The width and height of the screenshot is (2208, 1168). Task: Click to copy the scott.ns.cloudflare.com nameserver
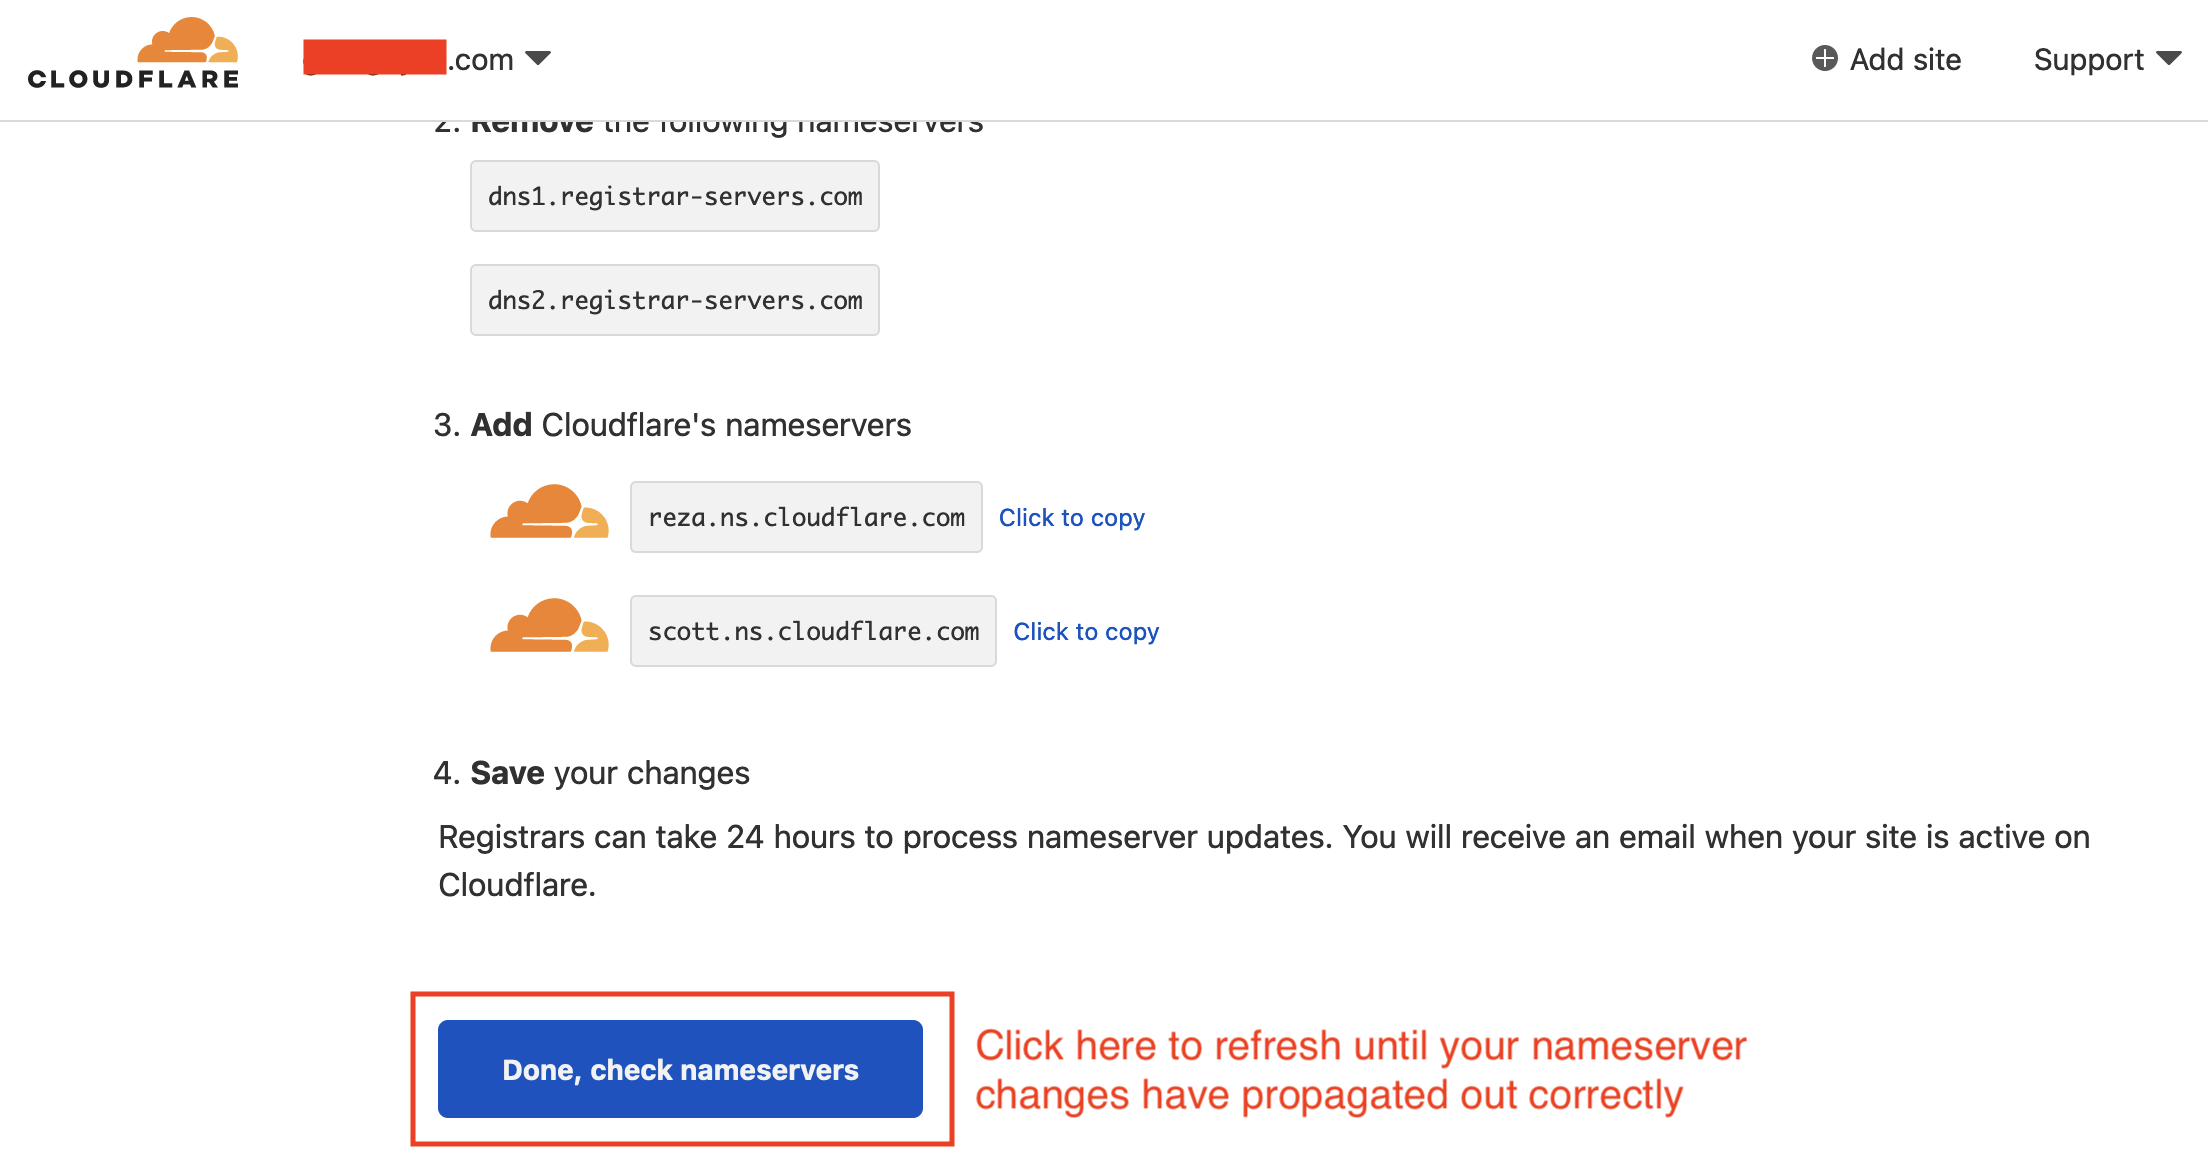[x=1086, y=632]
